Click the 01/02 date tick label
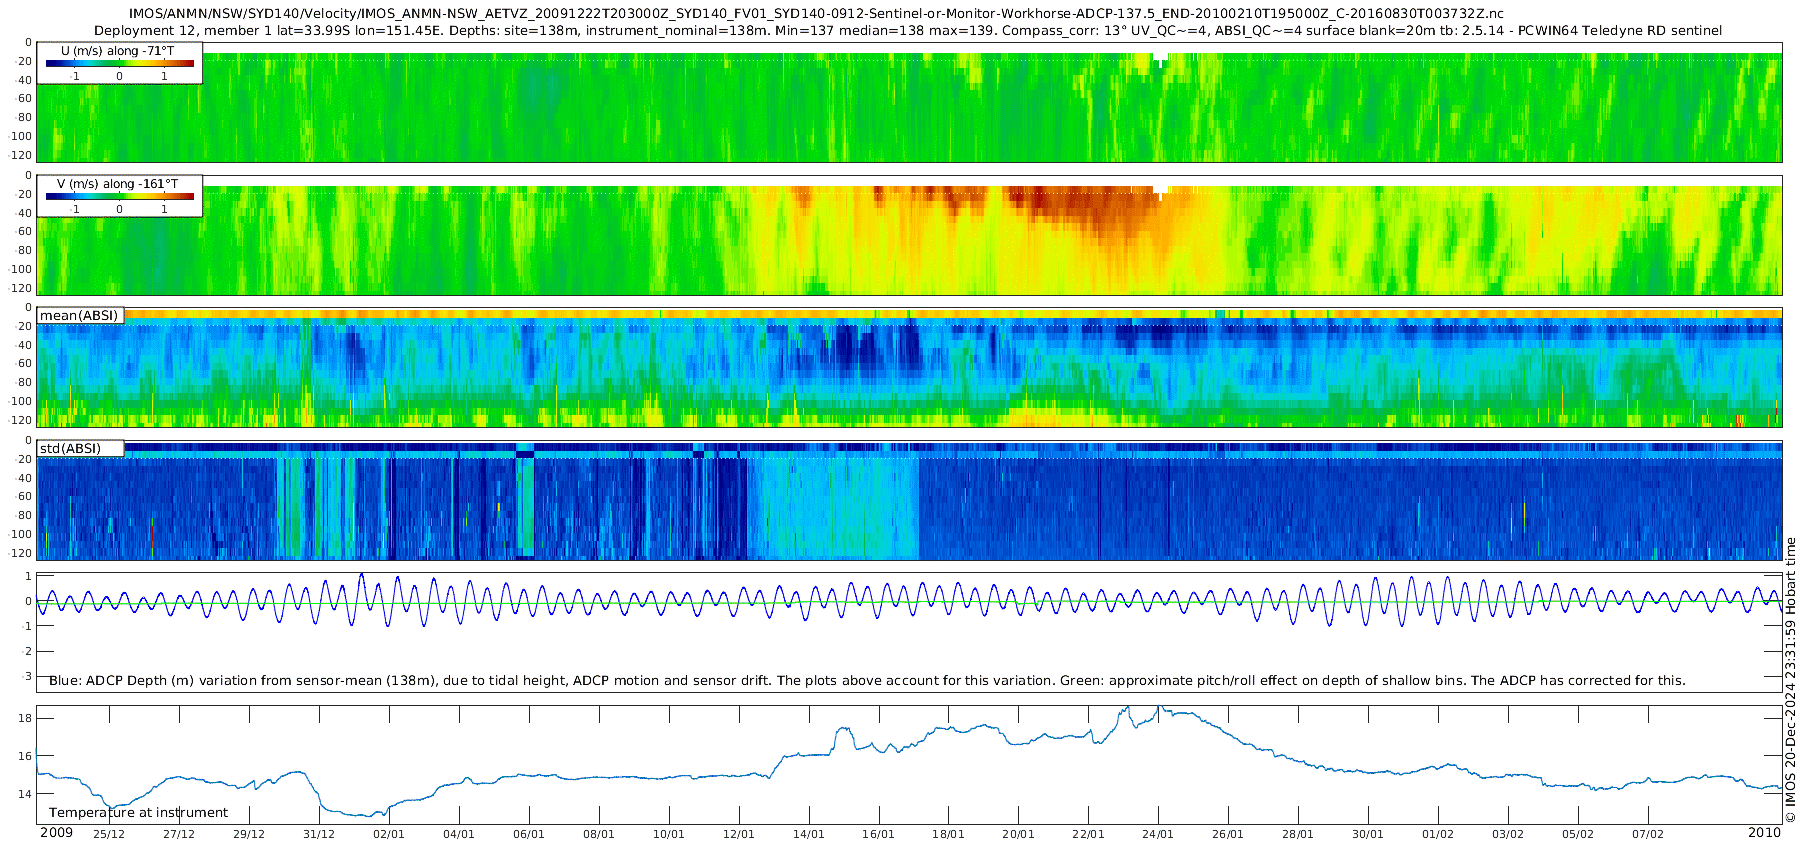 click(x=1438, y=834)
